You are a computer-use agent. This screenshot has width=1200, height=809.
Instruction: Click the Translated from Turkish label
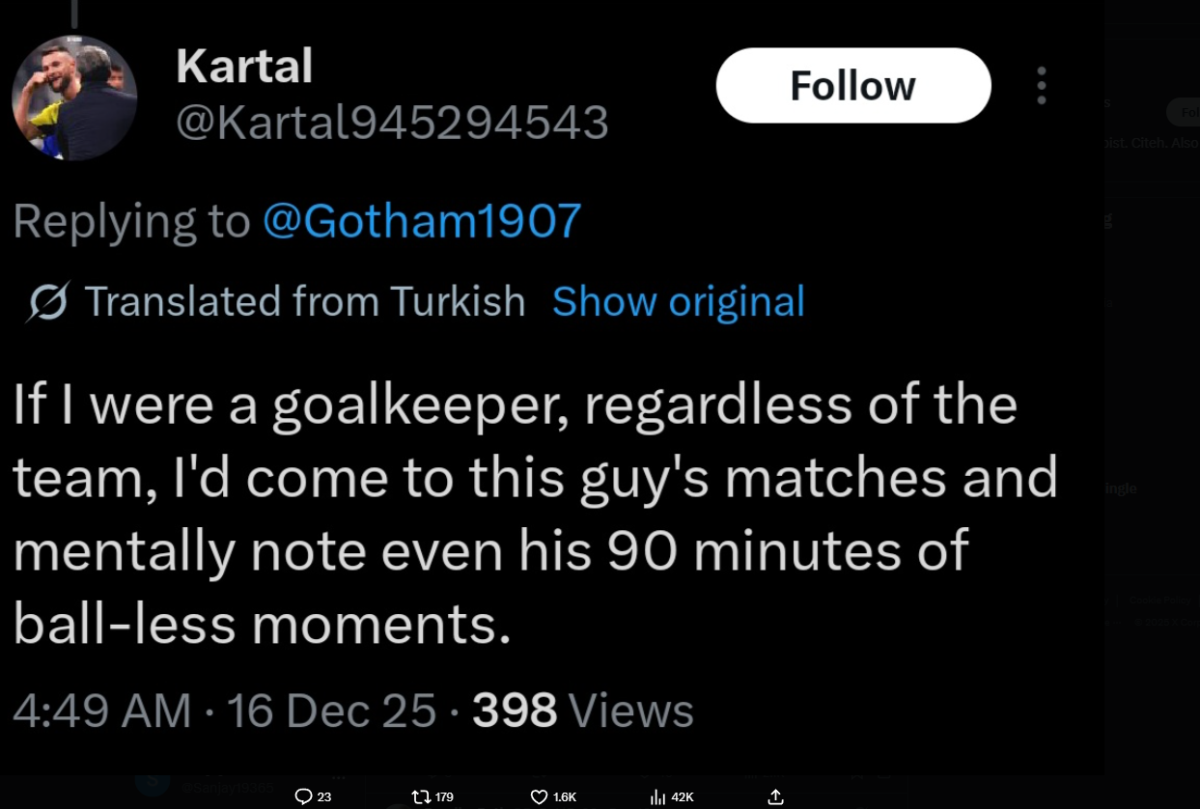coord(305,301)
